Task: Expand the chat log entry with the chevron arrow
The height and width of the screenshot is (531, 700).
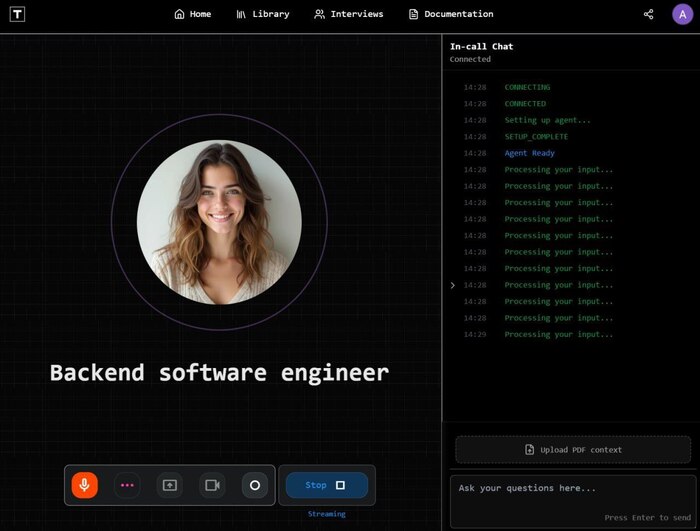Action: [x=453, y=285]
